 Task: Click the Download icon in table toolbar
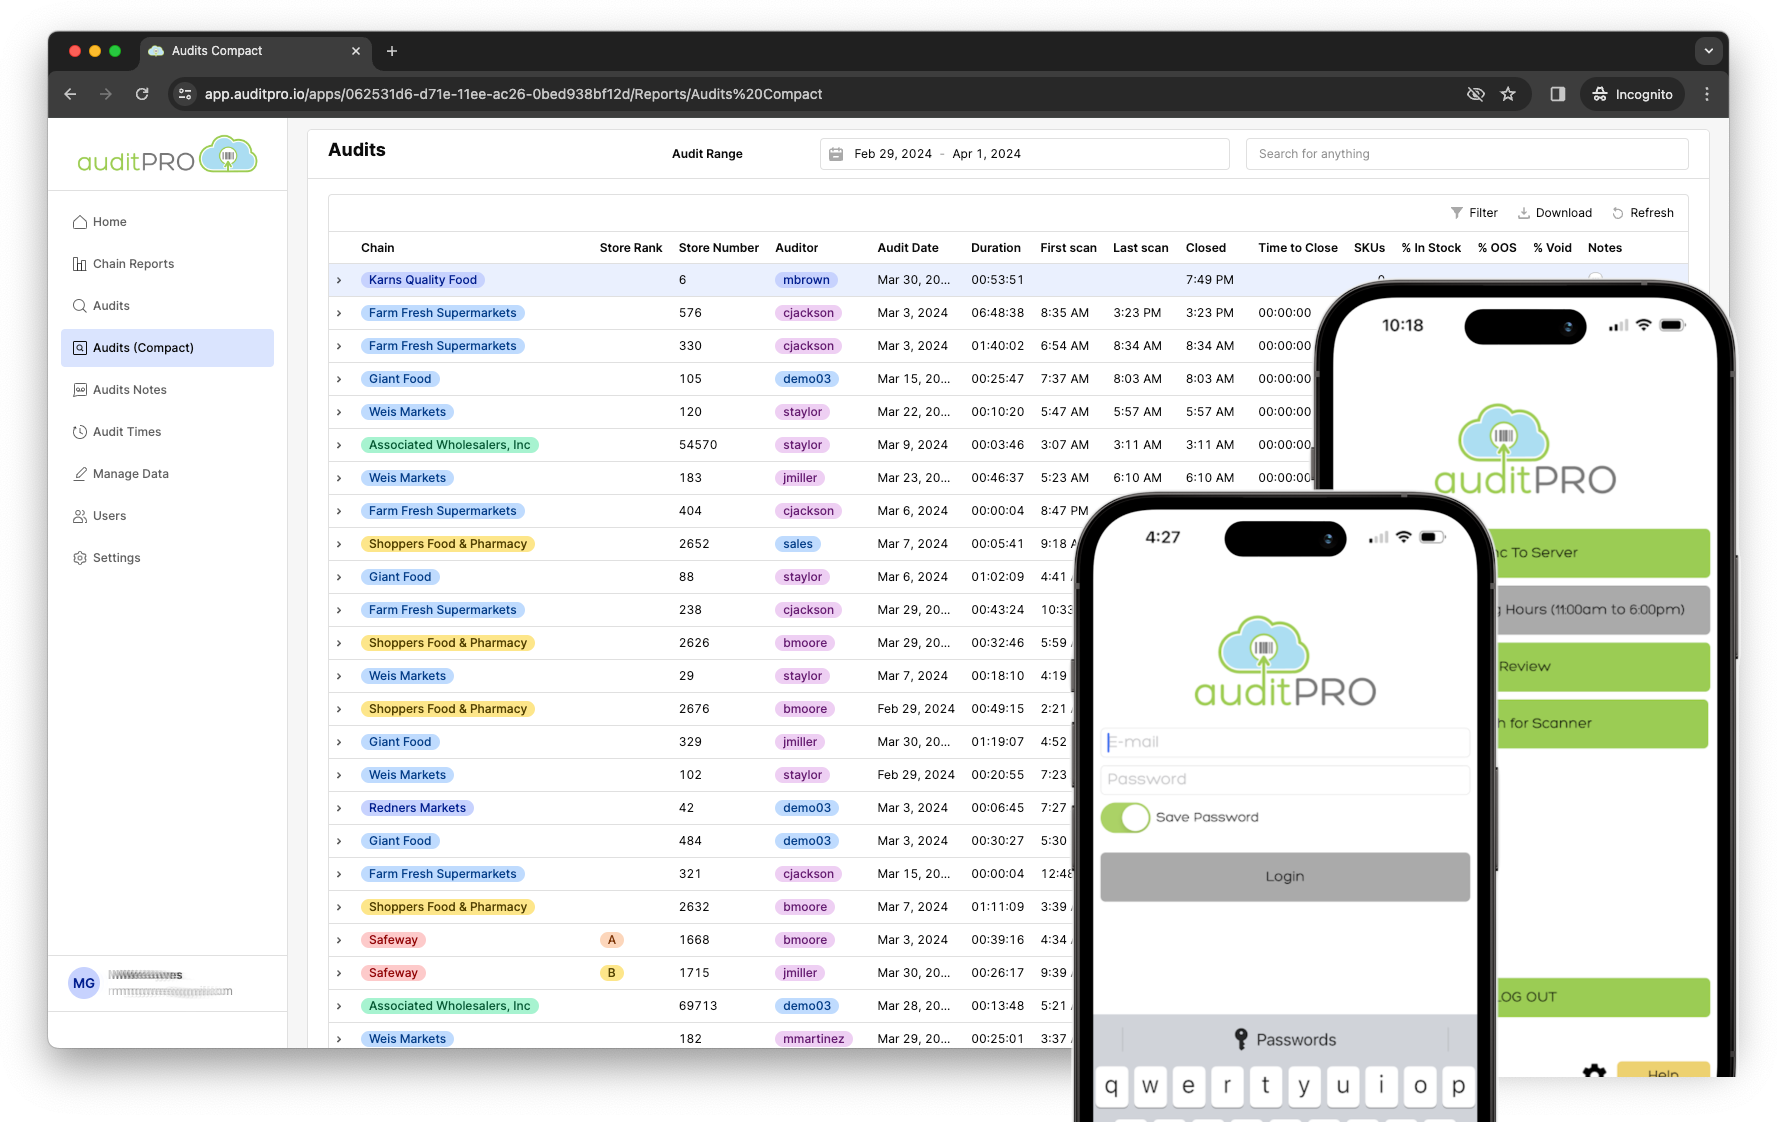pos(1524,213)
